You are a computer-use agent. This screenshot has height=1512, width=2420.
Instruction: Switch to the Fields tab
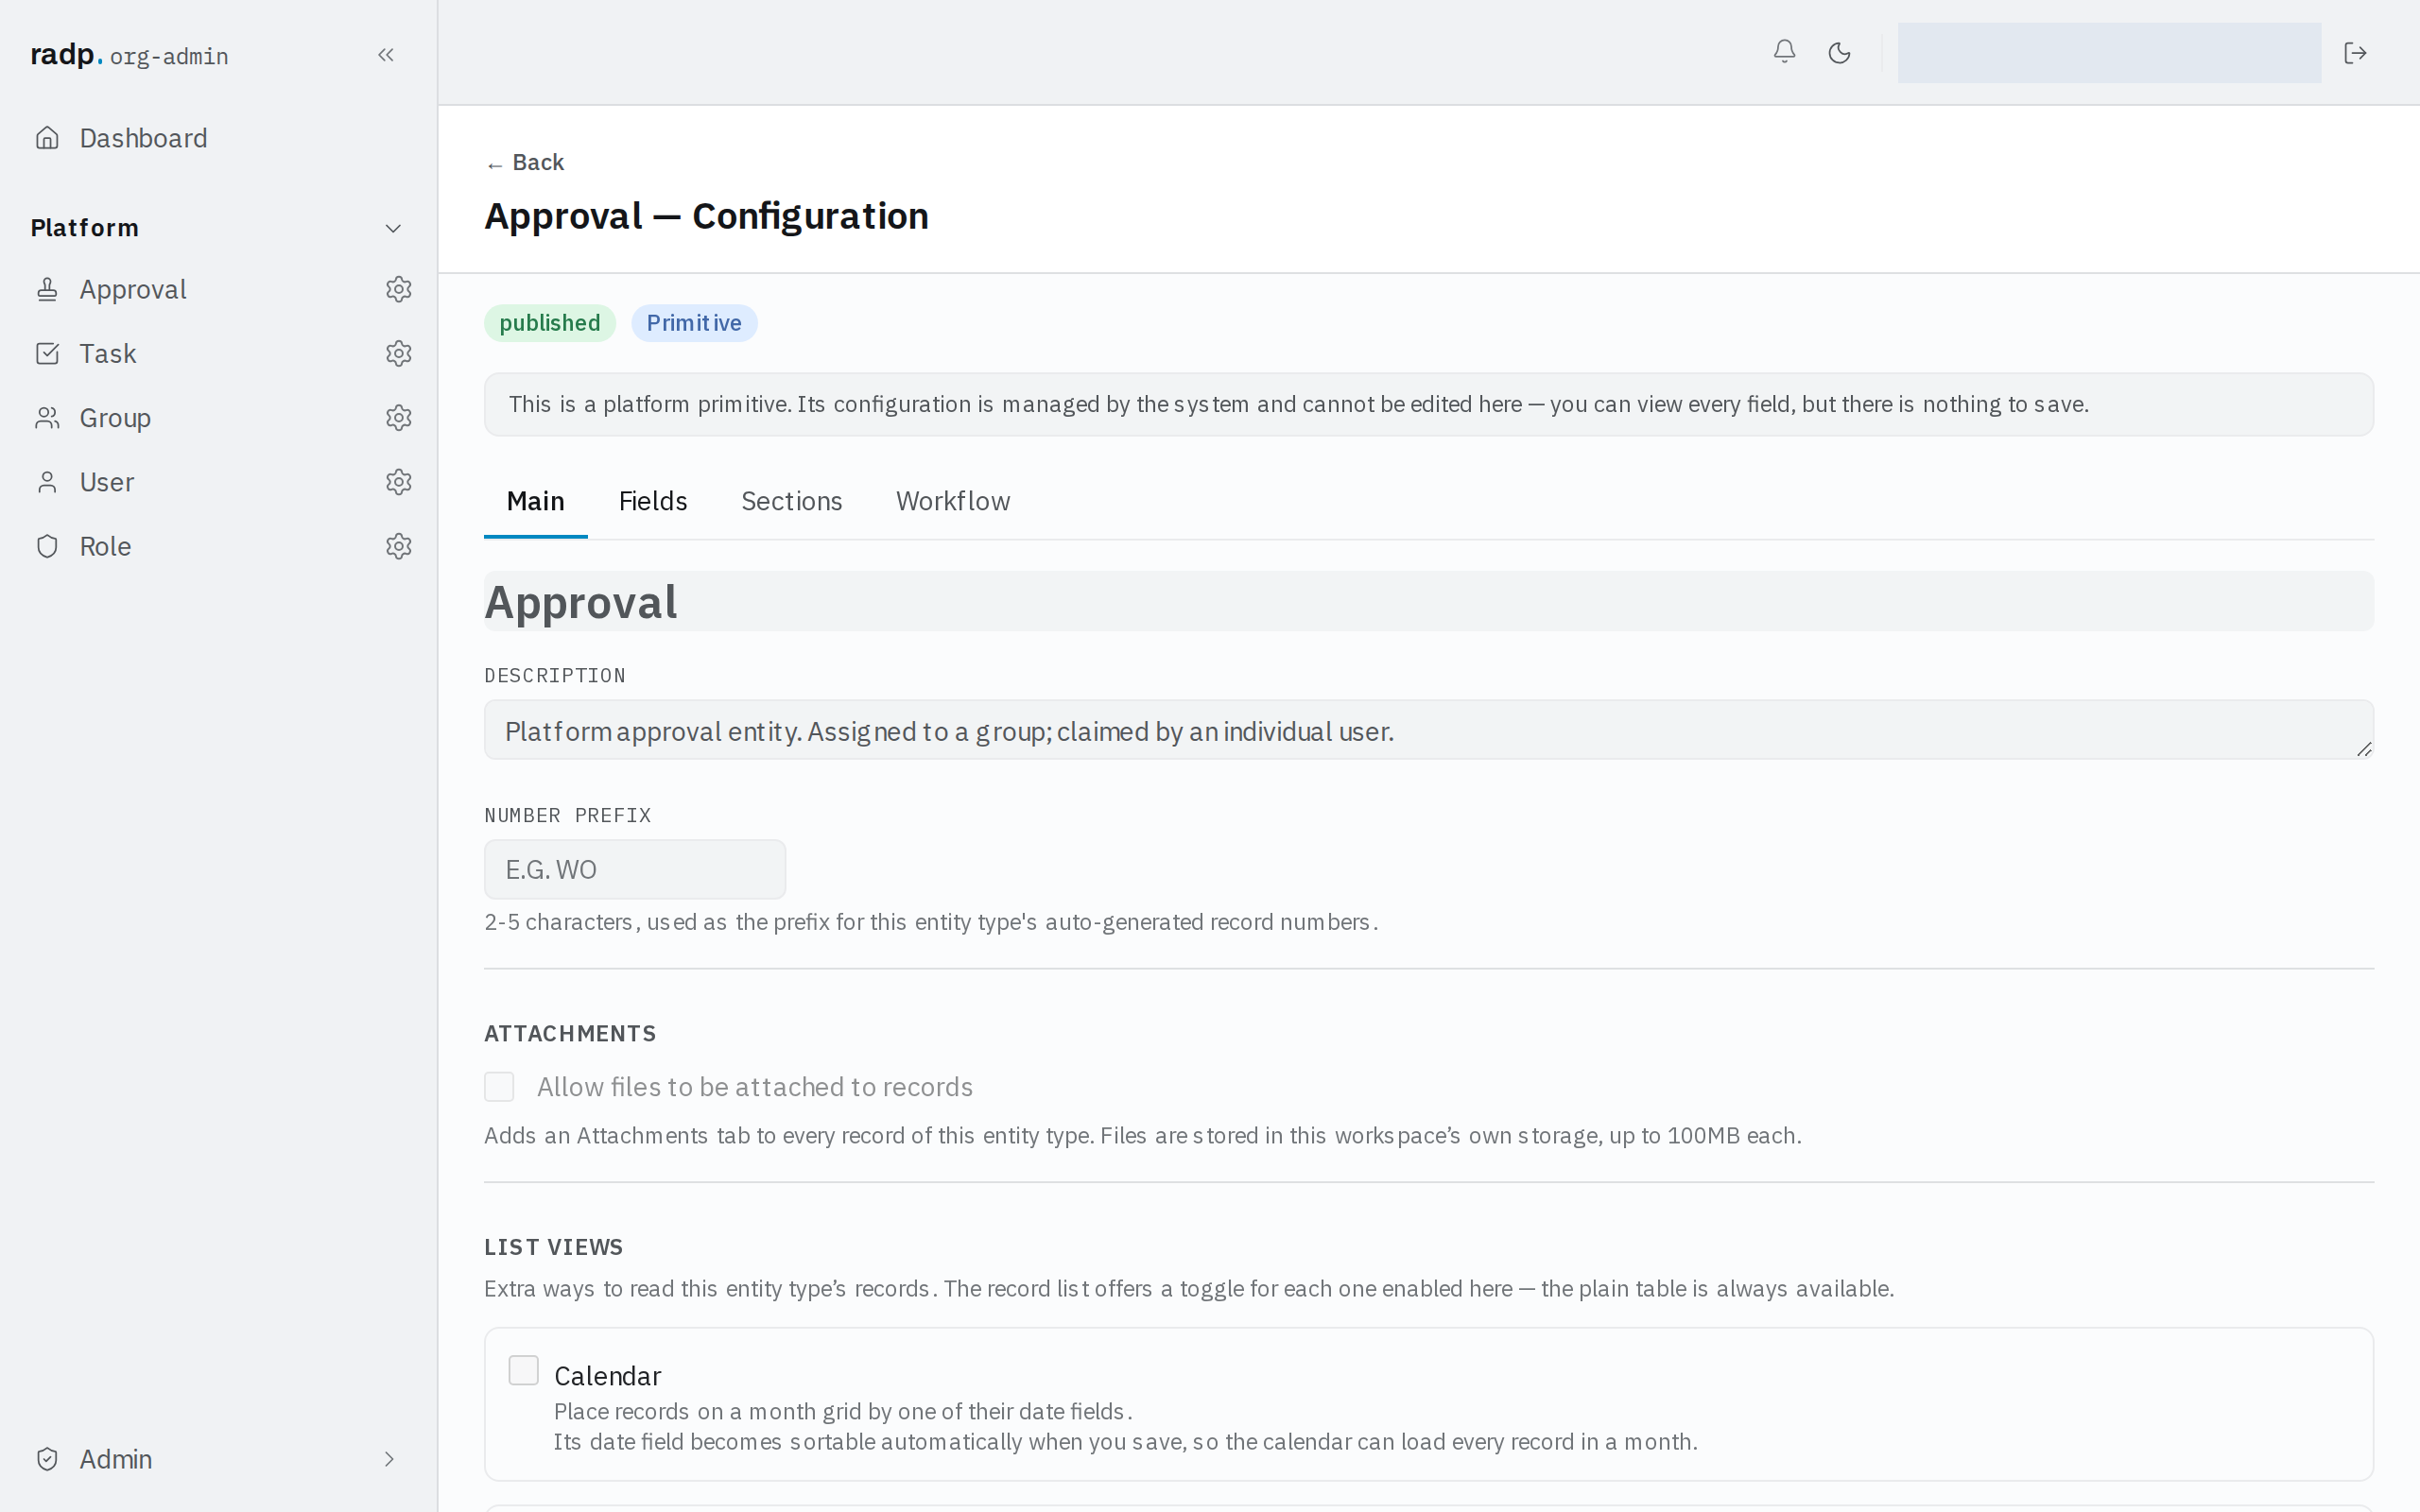(653, 501)
